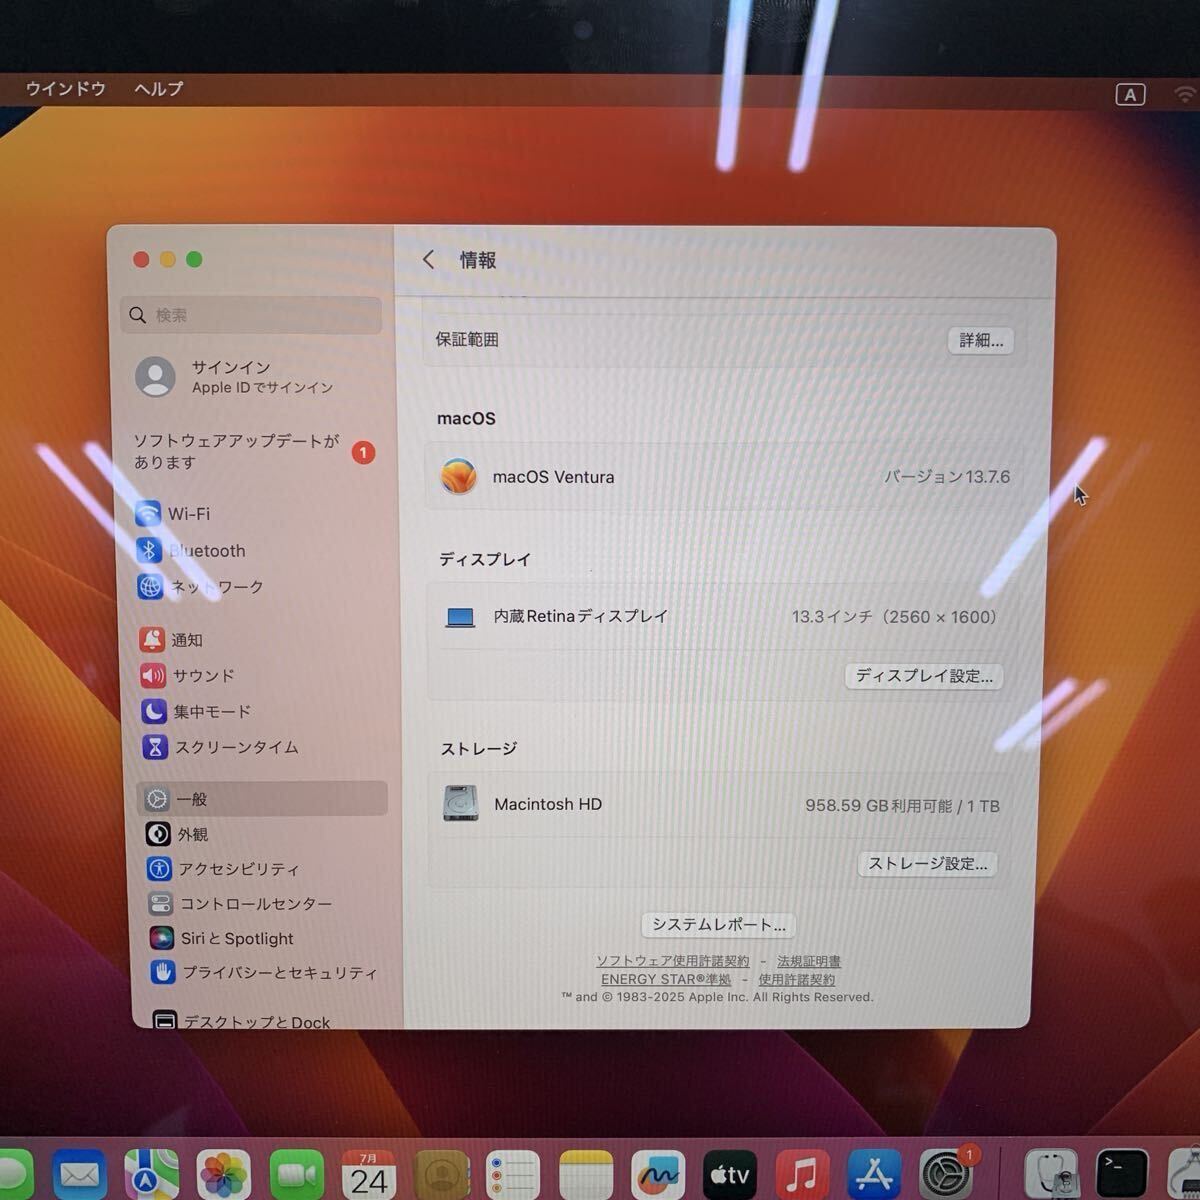
Task: Open ソフトウェア使用許諾契約 link
Action: (x=673, y=961)
